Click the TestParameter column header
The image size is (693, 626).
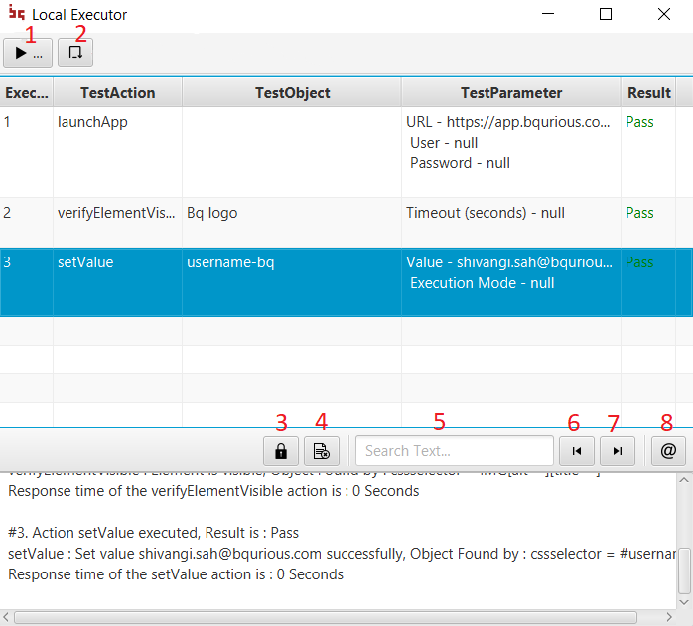click(511, 92)
